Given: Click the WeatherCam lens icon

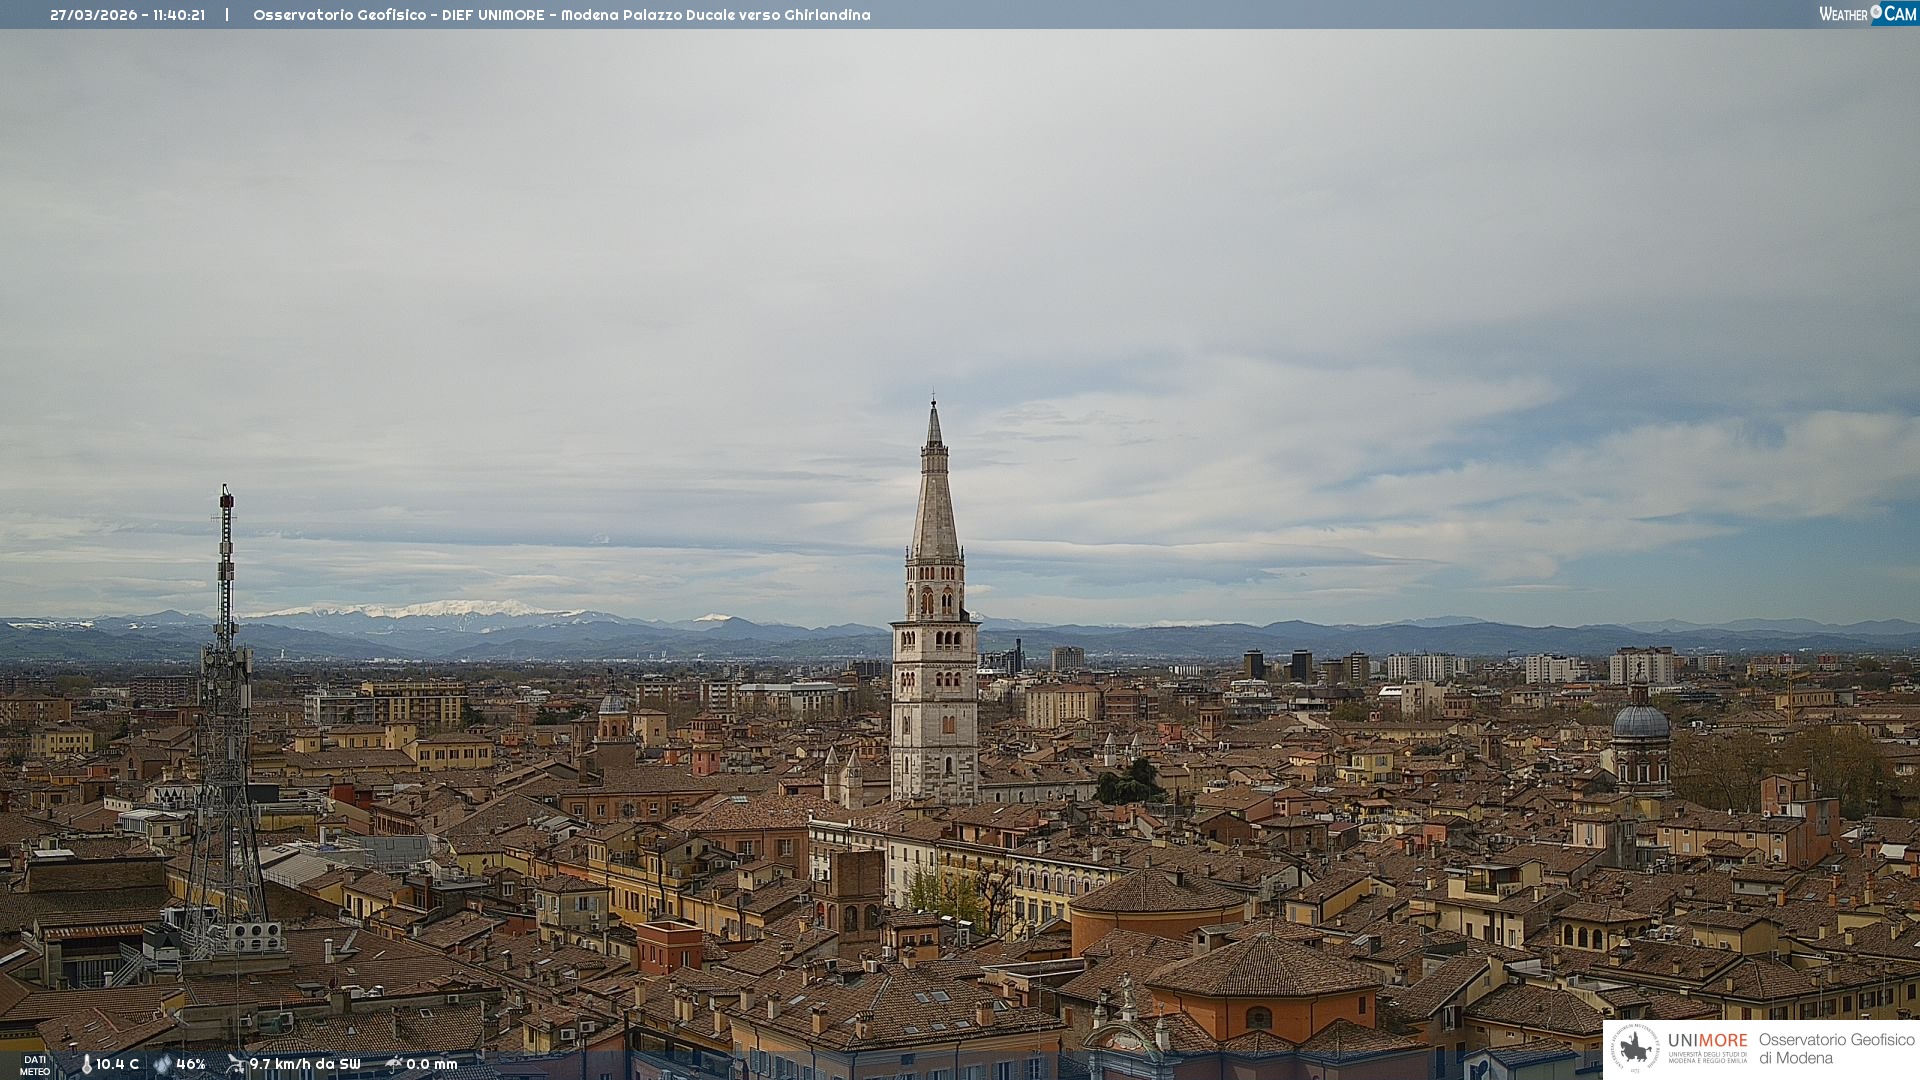Looking at the screenshot, I should coord(1876,12).
